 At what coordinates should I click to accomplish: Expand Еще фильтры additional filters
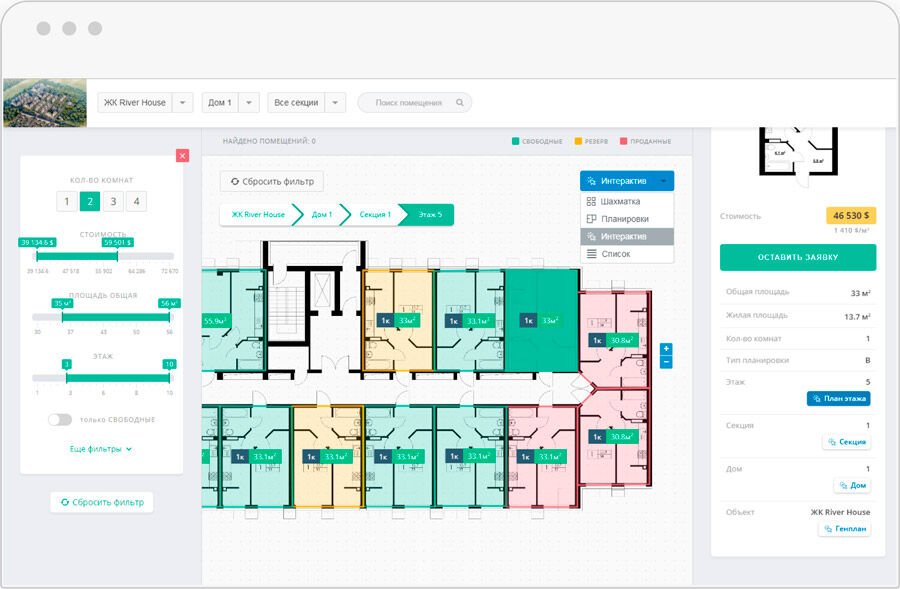101,449
